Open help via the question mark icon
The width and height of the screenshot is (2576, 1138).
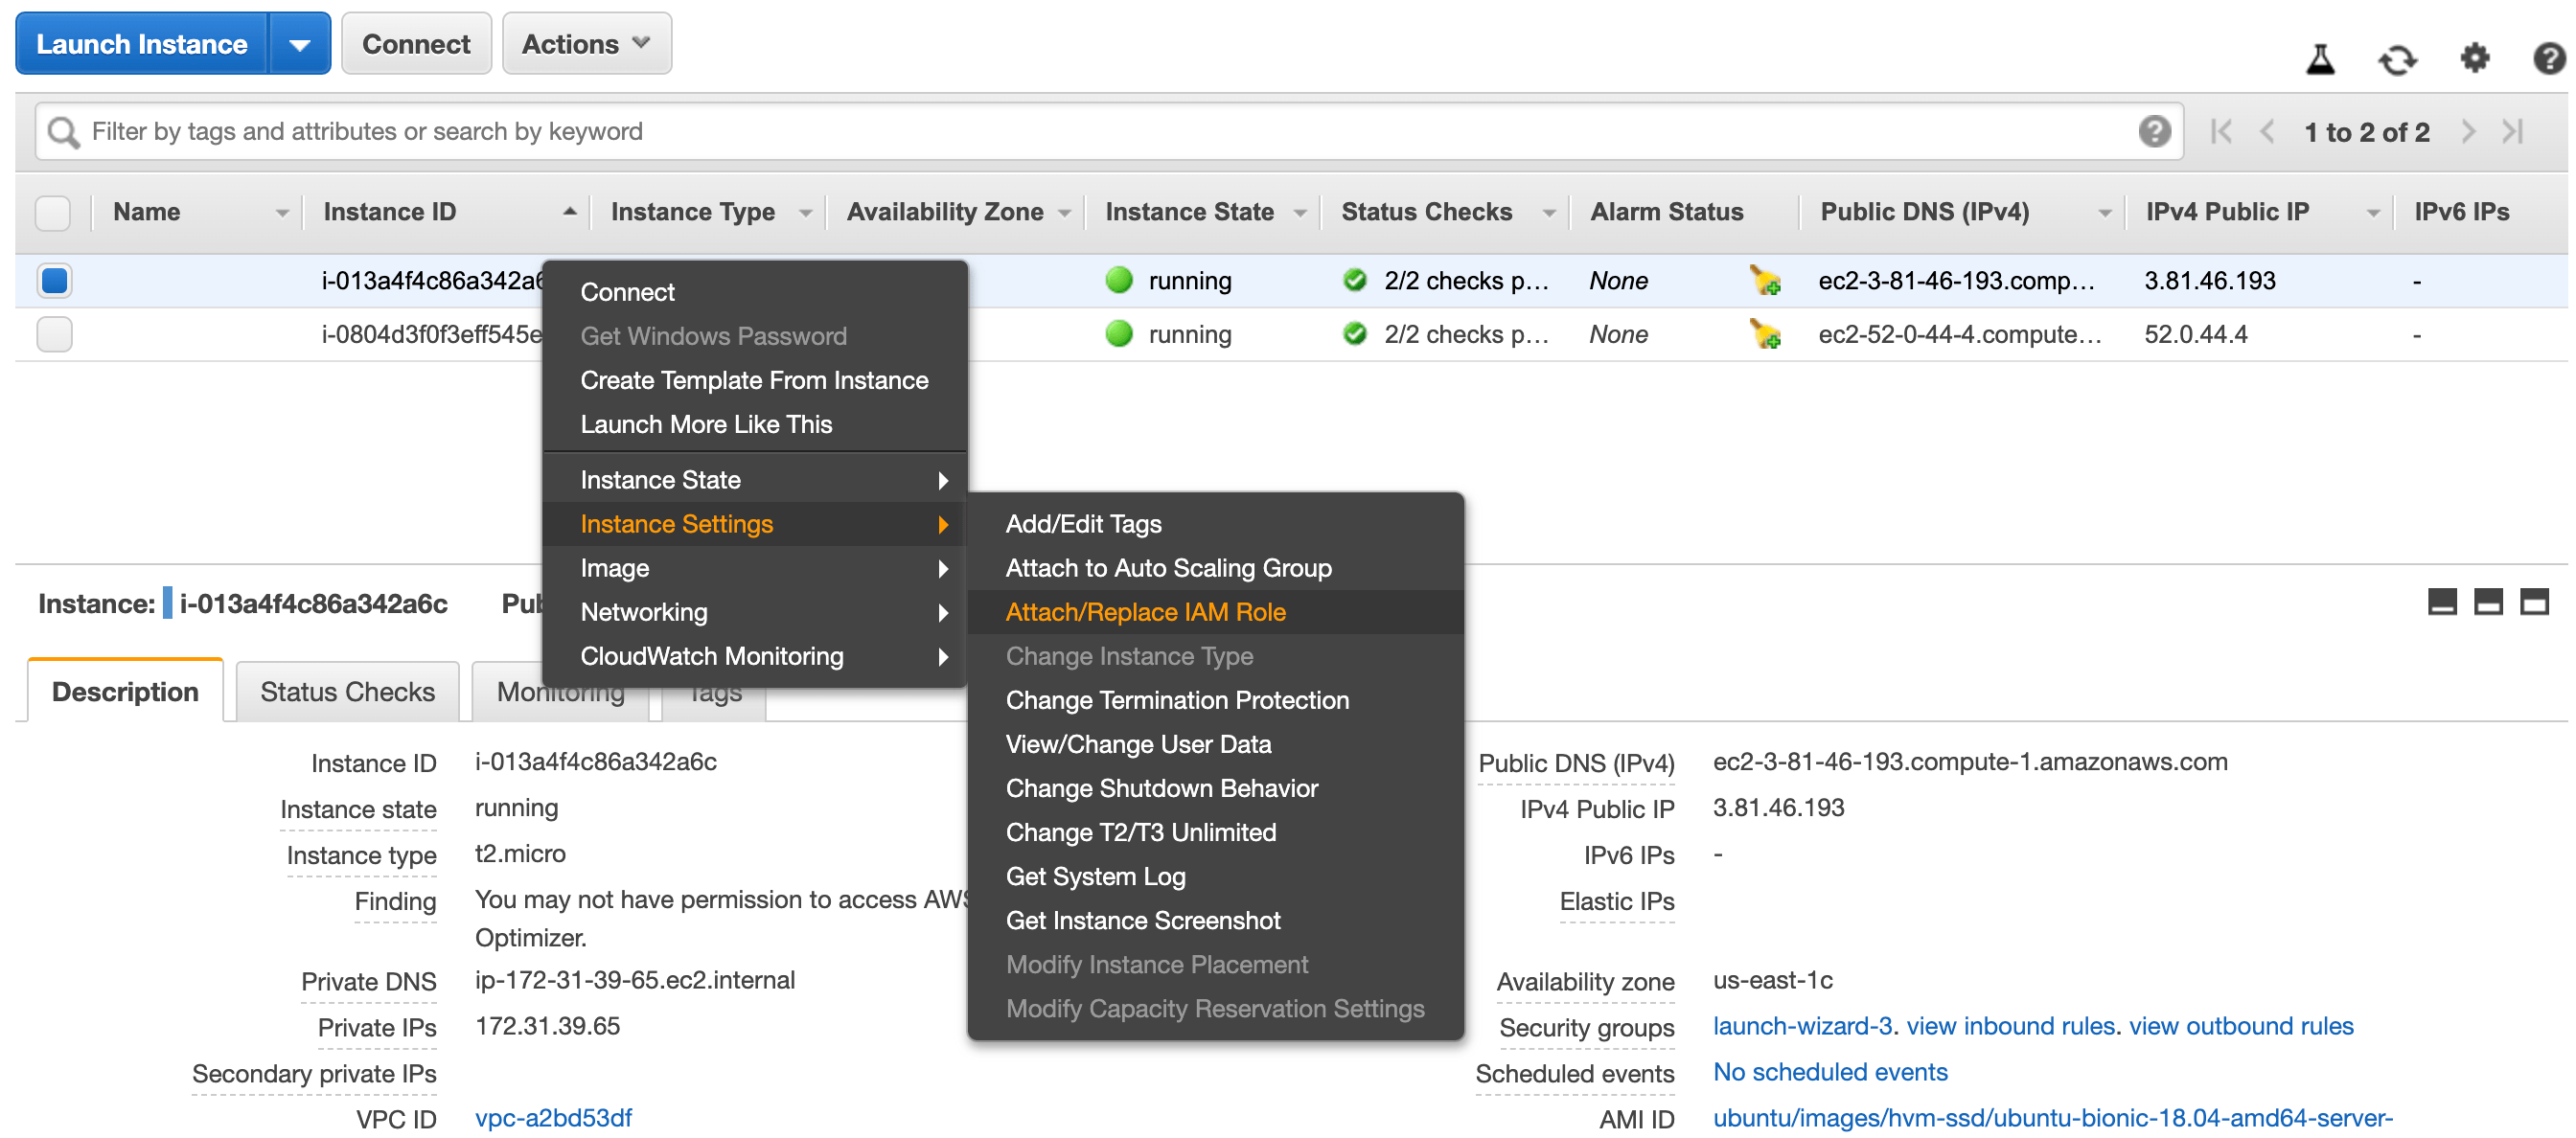pyautogui.click(x=2547, y=59)
